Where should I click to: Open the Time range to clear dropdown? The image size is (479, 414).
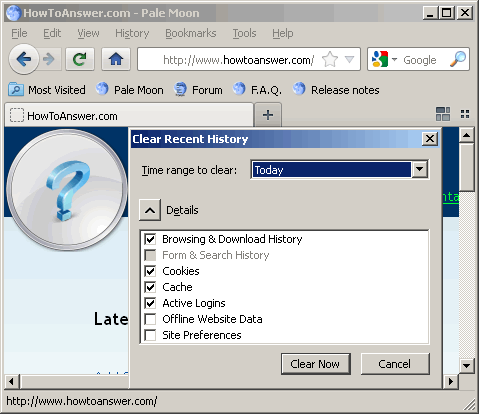(x=340, y=170)
